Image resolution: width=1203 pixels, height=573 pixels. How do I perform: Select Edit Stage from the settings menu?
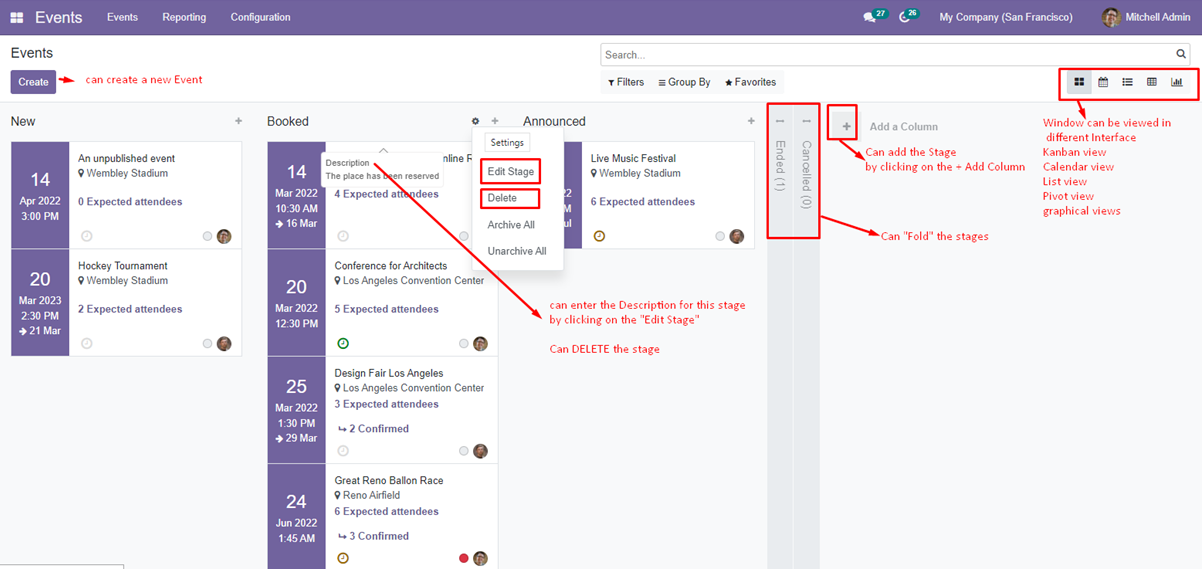point(510,172)
